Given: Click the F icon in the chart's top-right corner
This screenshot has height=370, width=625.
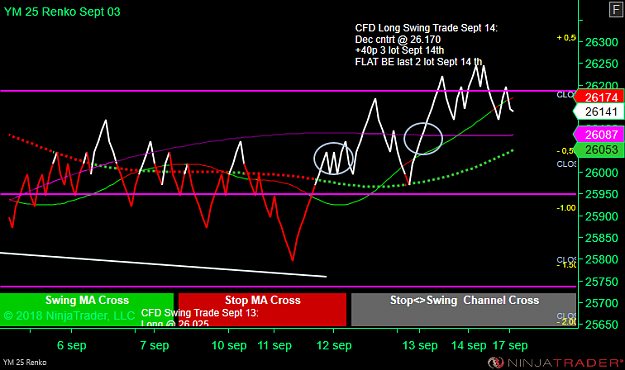Looking at the screenshot, I should [616, 10].
